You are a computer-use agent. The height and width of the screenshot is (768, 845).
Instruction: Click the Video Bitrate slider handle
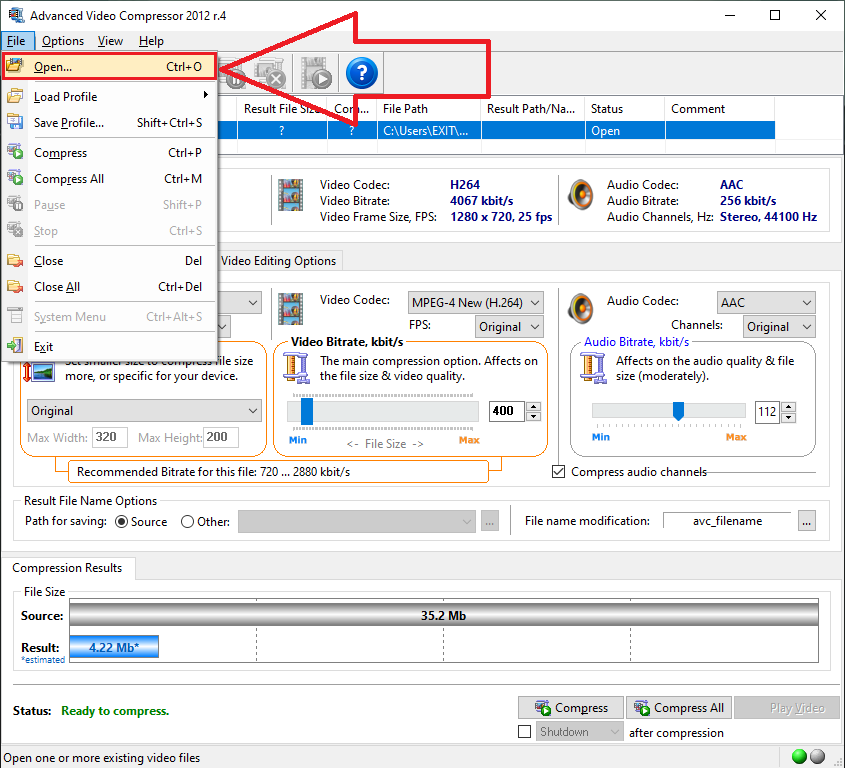click(307, 411)
